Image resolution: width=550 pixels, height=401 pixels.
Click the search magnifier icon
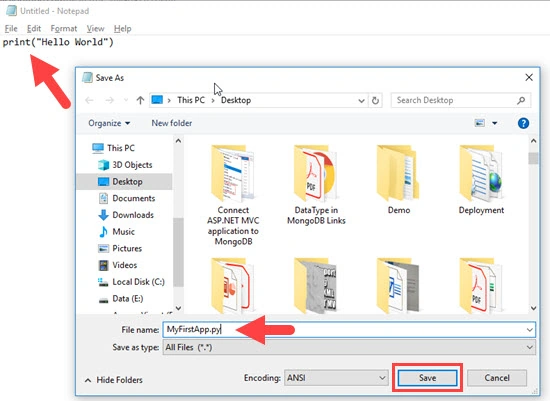[521, 100]
